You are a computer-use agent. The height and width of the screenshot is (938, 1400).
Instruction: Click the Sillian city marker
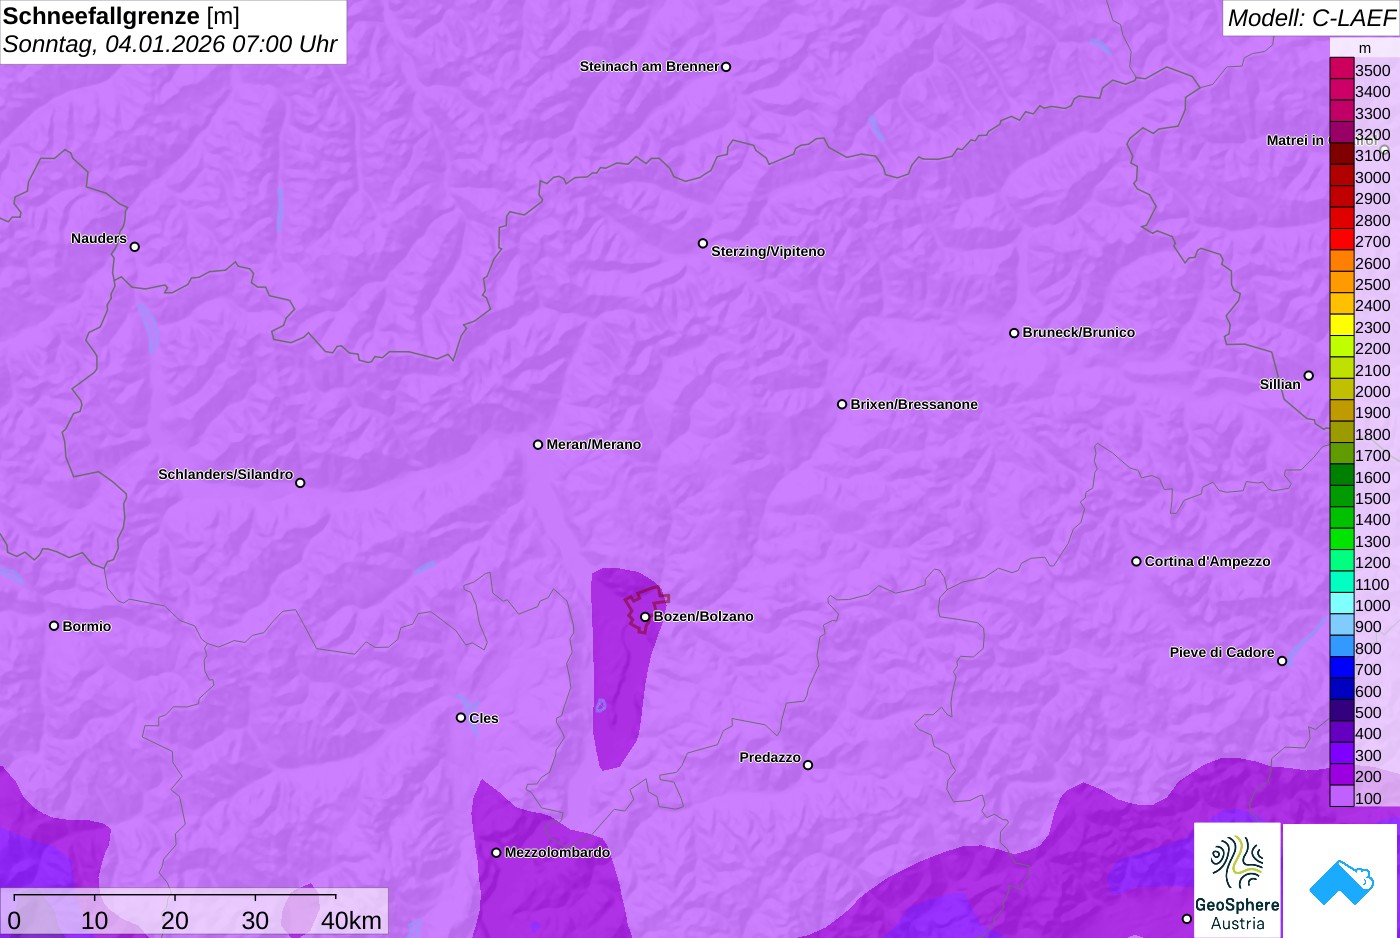click(x=1309, y=376)
